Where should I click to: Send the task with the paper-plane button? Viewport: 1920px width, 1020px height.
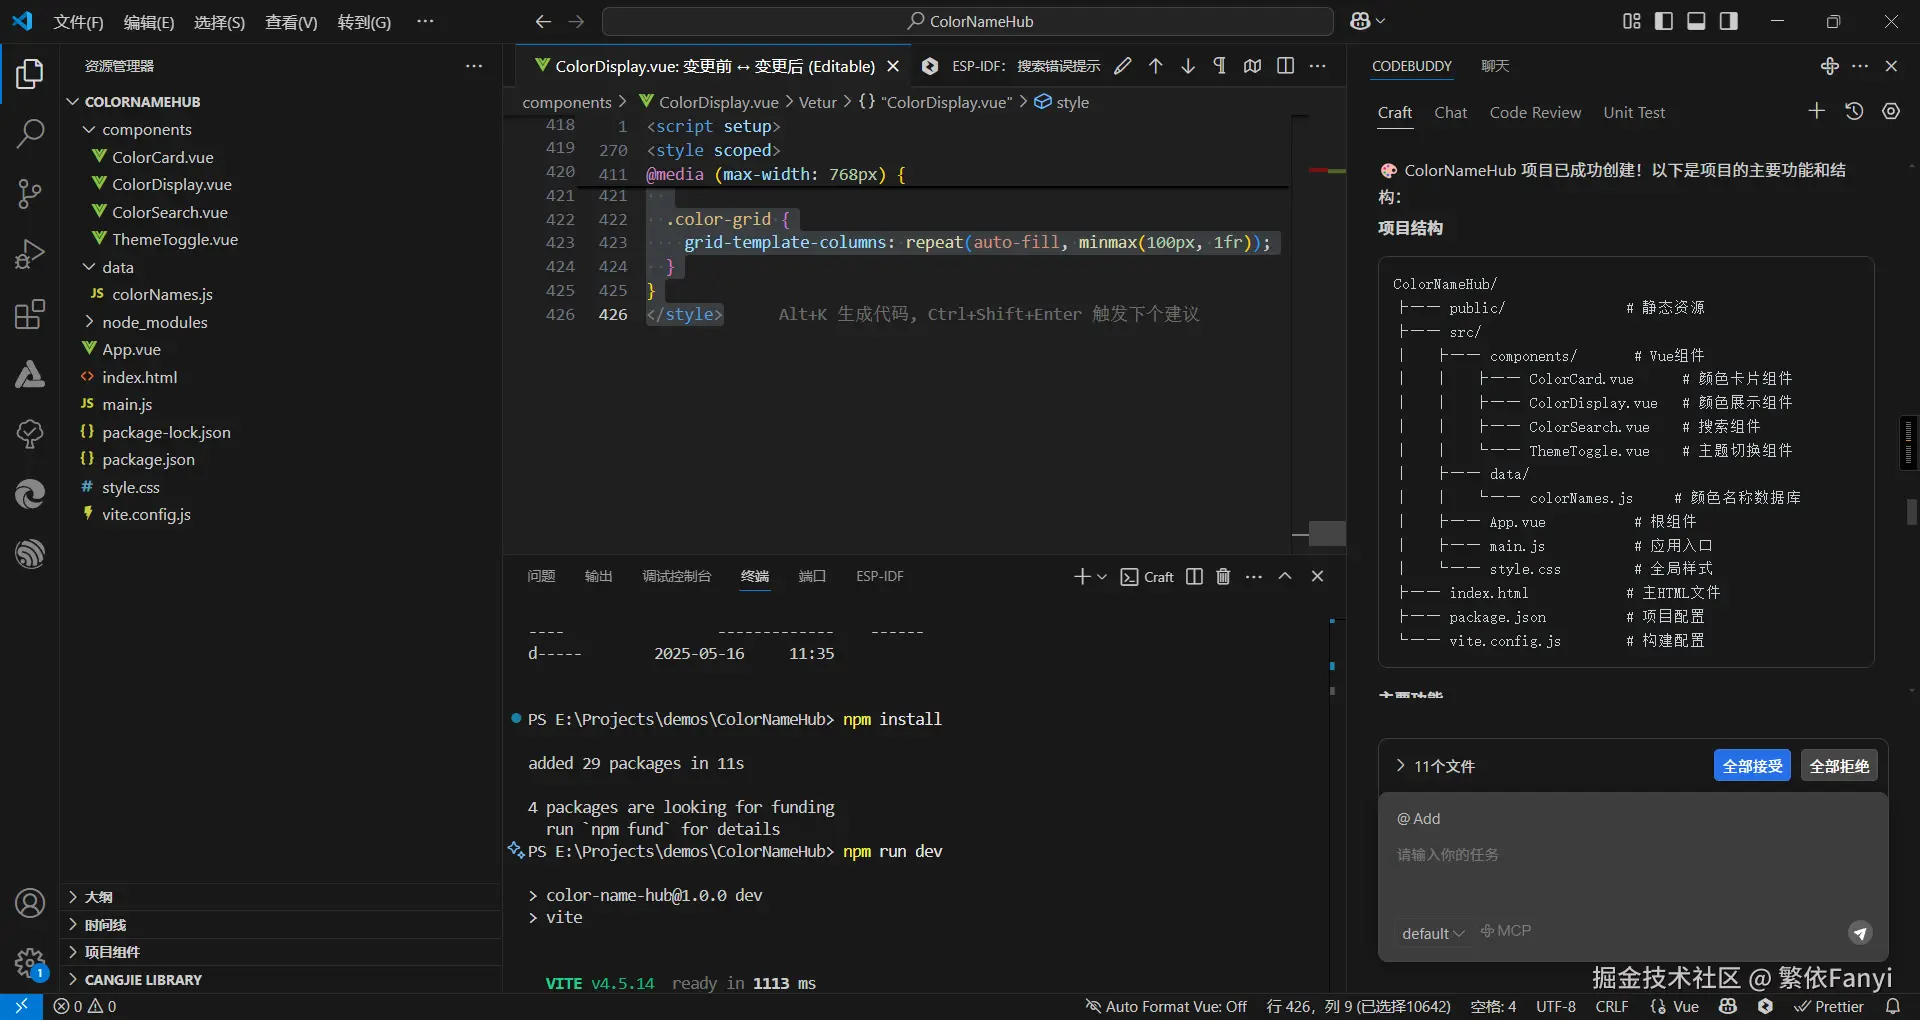click(1860, 933)
